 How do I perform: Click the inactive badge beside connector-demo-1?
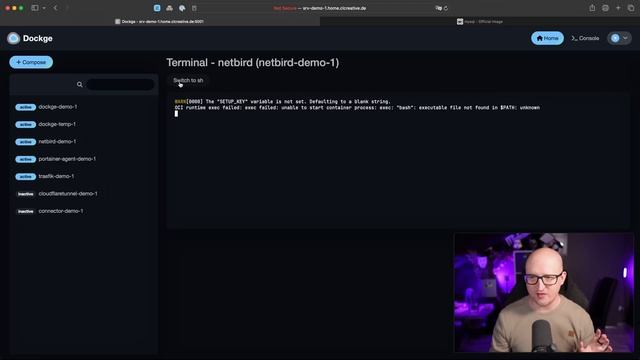pyautogui.click(x=26, y=211)
